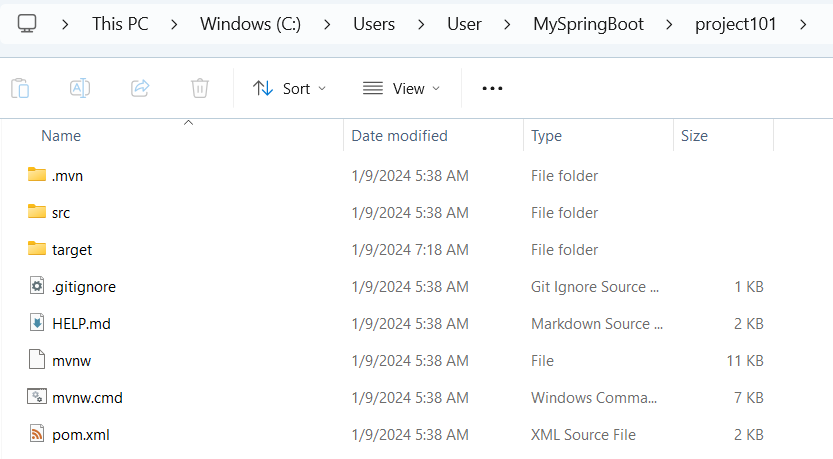
Task: Select the .gitignore file icon
Action: (37, 286)
